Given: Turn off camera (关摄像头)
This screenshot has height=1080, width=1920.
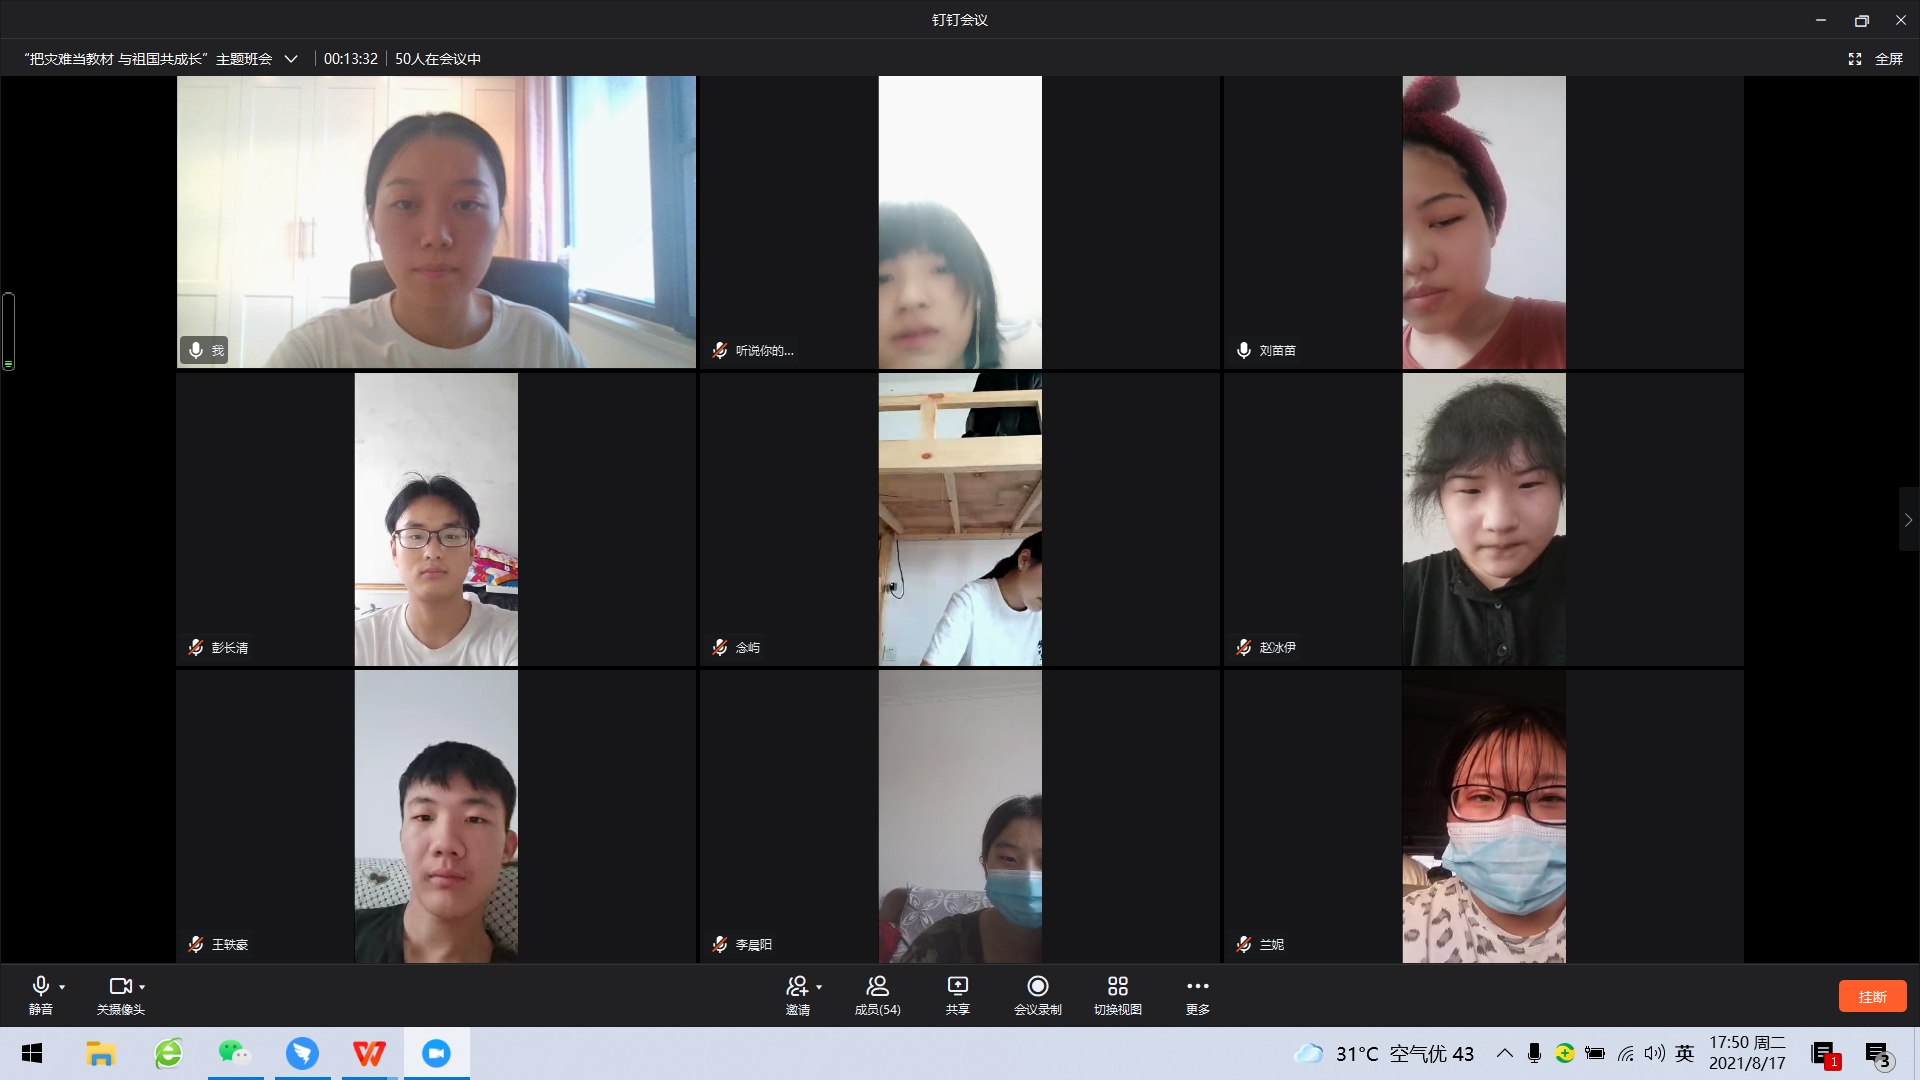Looking at the screenshot, I should pos(120,987).
